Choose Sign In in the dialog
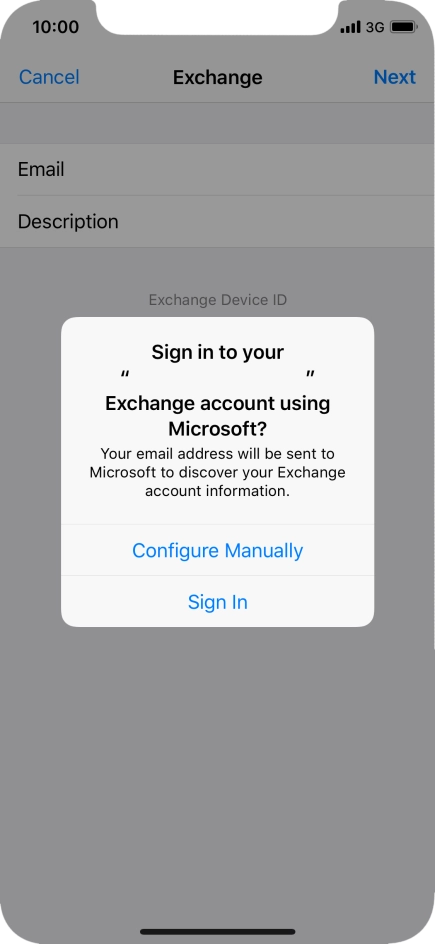The height and width of the screenshot is (944, 435). (217, 602)
